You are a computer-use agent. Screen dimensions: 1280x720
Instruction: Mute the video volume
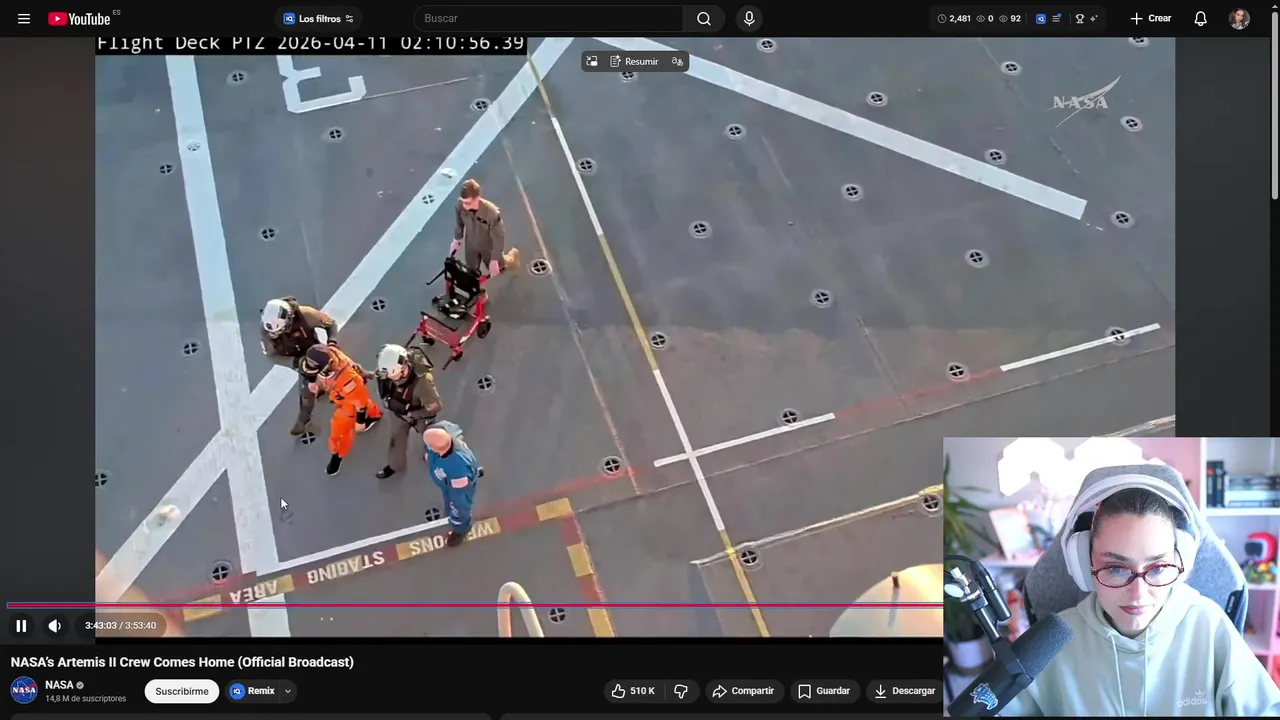pos(55,626)
